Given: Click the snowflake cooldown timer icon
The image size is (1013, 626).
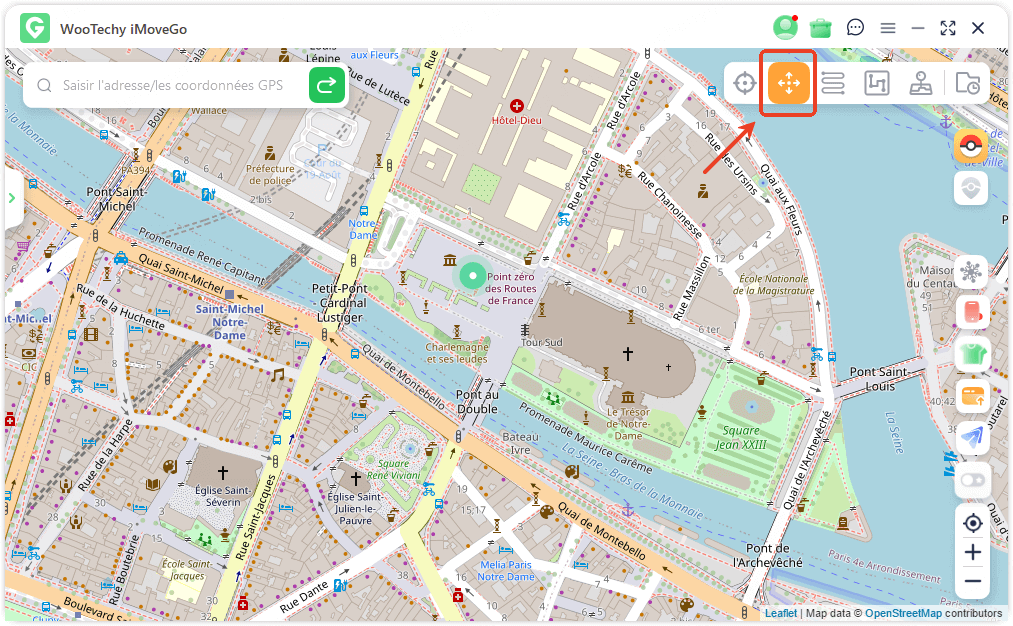Looking at the screenshot, I should click(971, 272).
